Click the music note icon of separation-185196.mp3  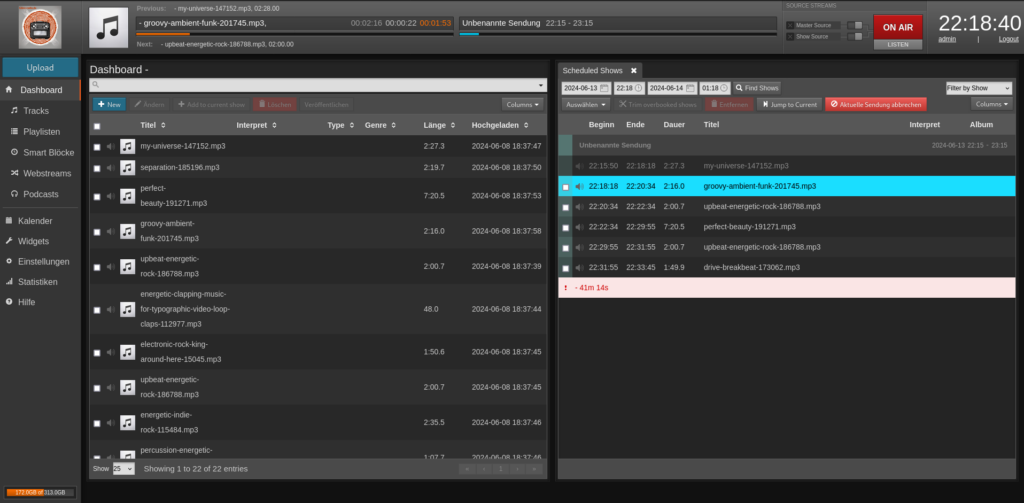127,168
